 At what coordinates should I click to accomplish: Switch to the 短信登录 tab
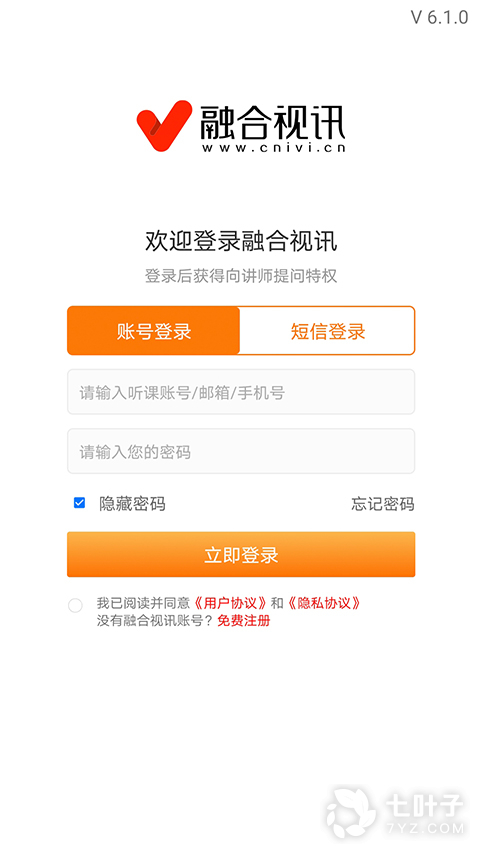(327, 331)
